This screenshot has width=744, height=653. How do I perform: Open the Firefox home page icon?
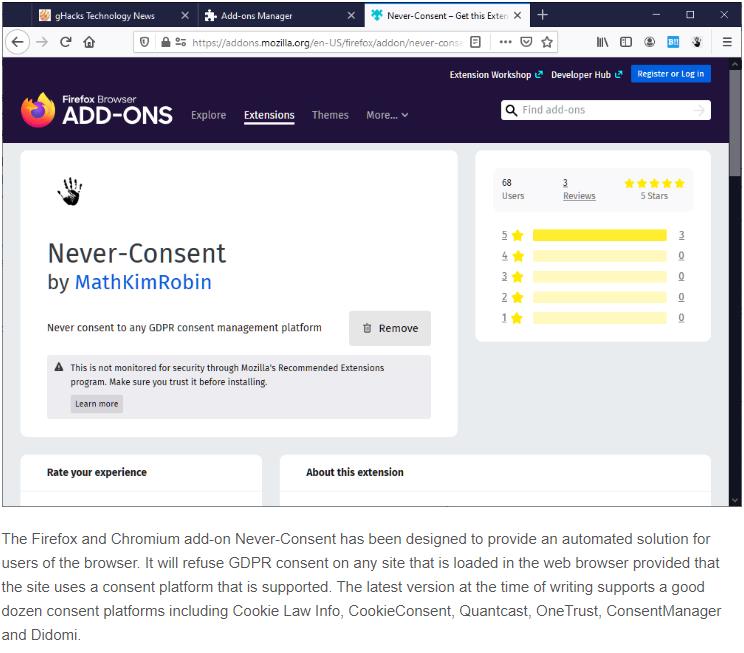pos(89,42)
